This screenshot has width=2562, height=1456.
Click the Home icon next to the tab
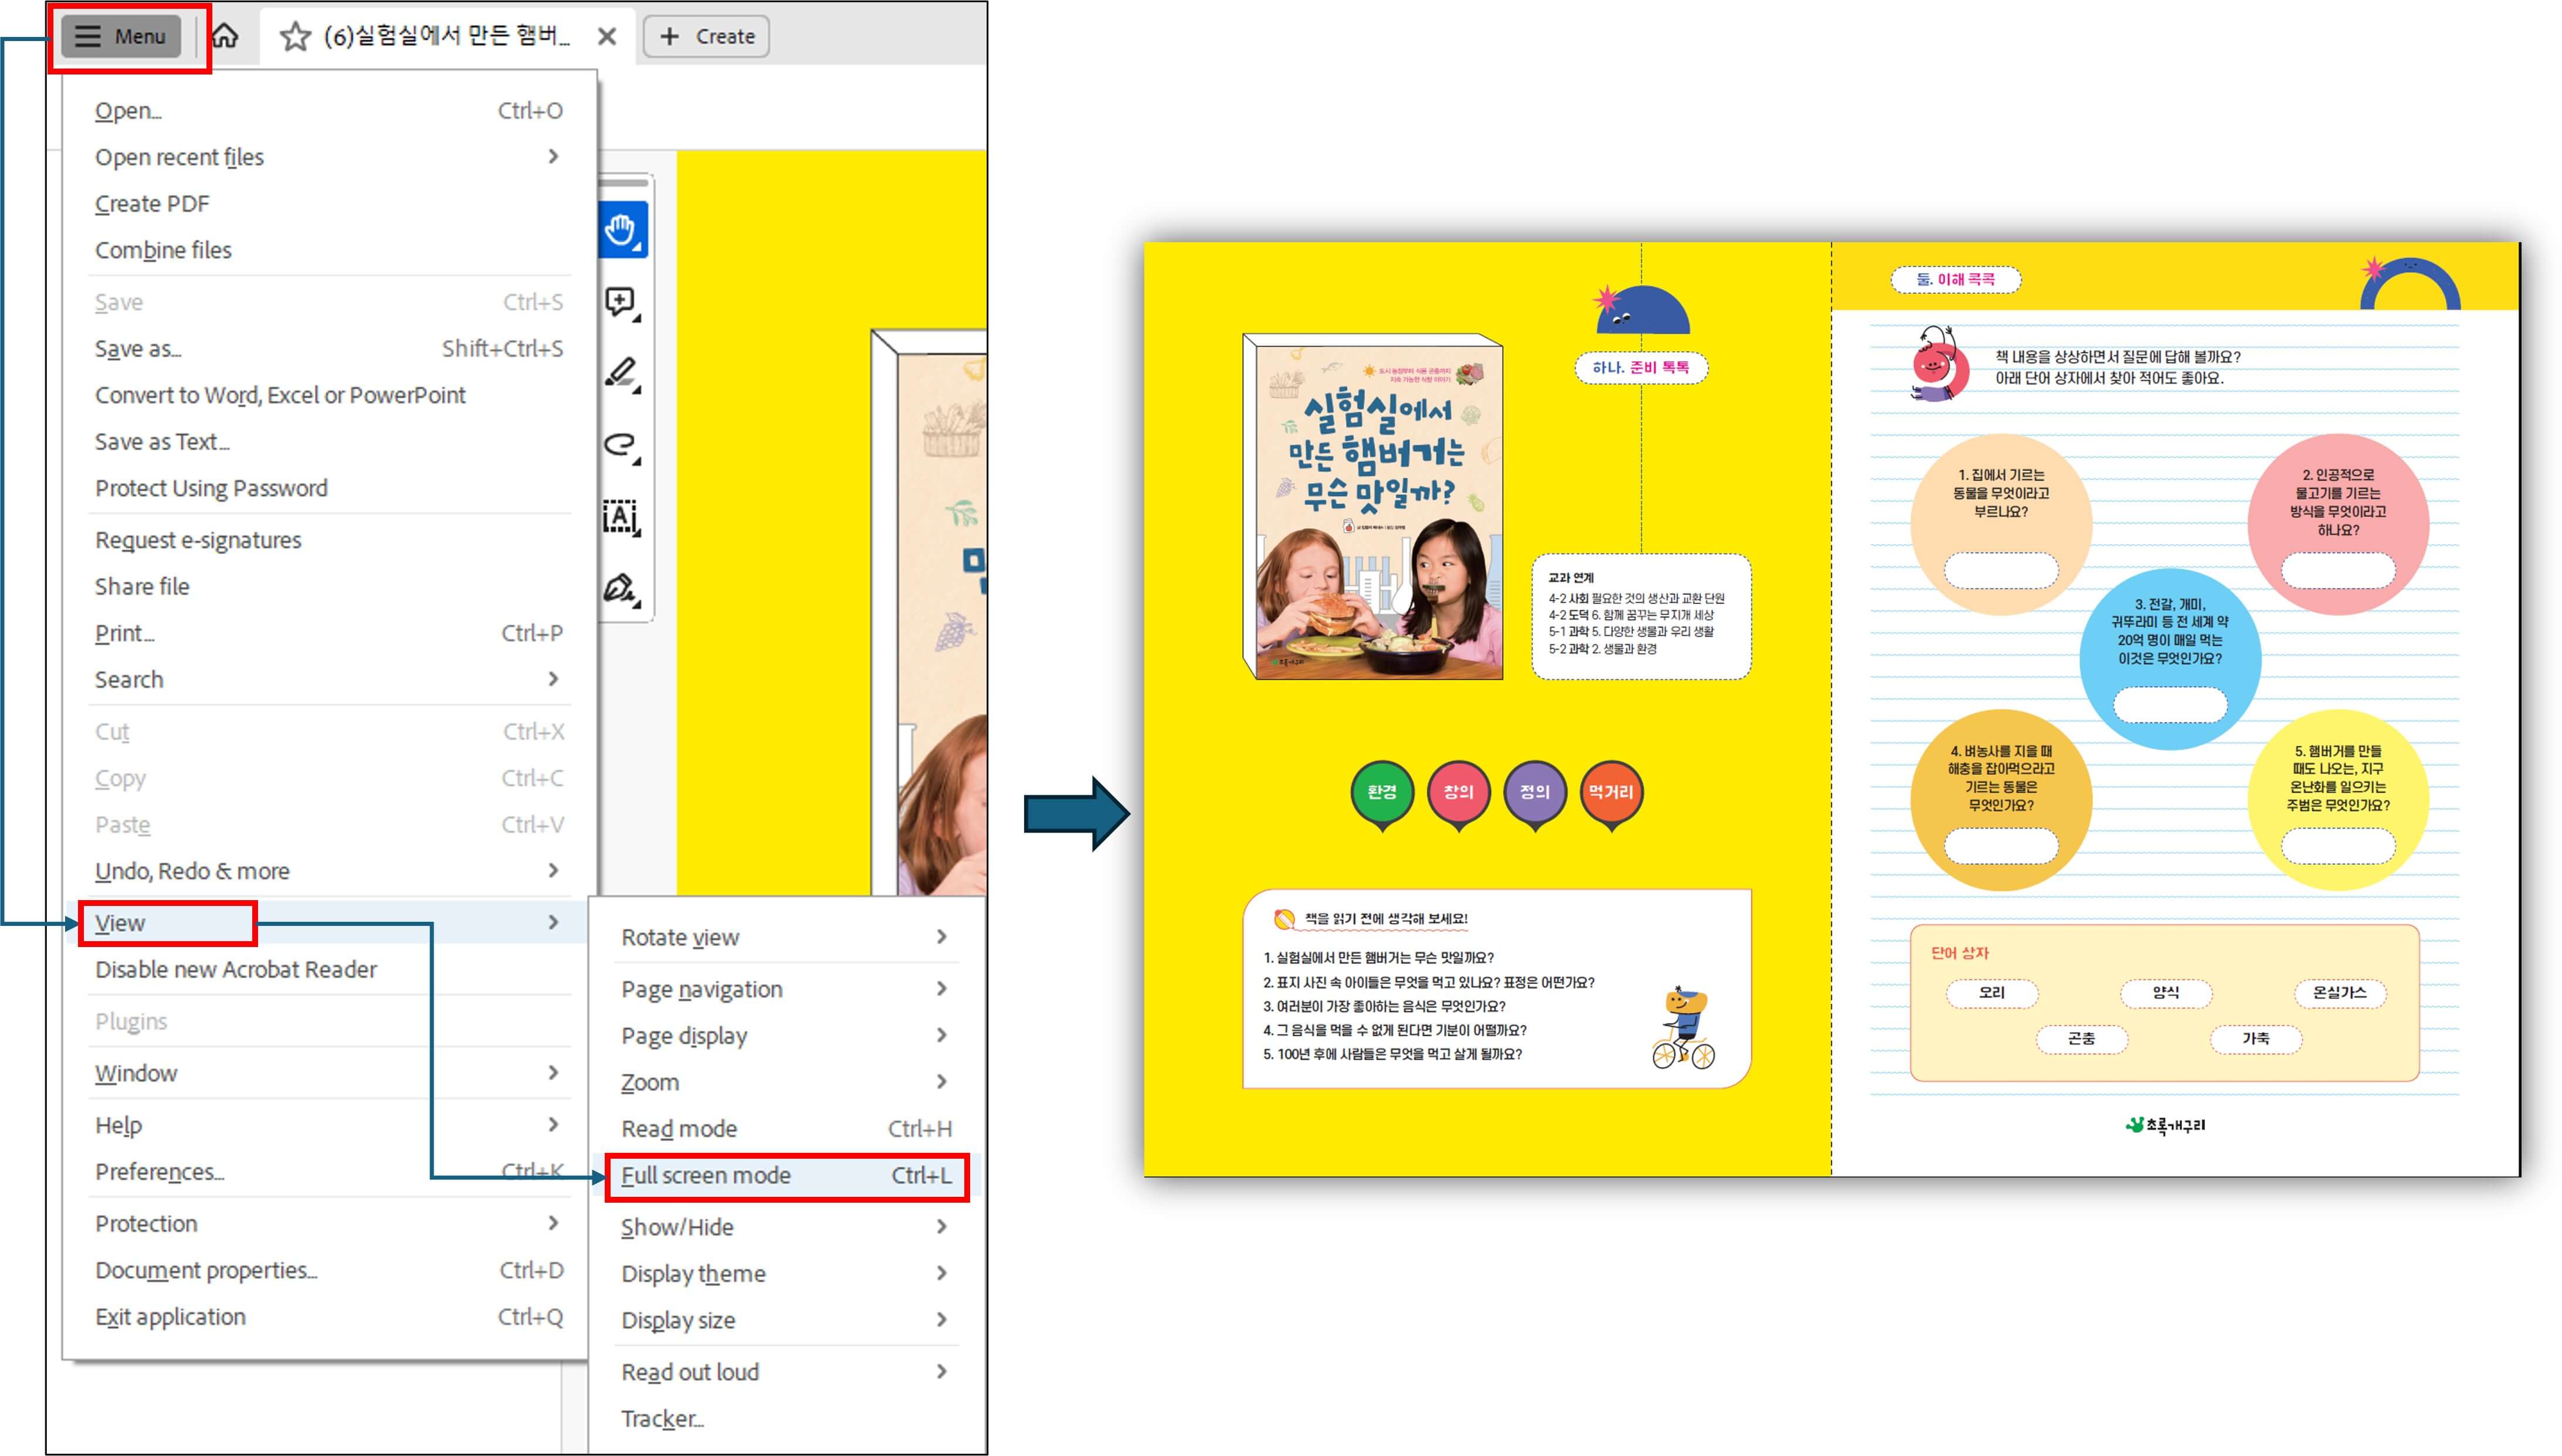click(226, 36)
